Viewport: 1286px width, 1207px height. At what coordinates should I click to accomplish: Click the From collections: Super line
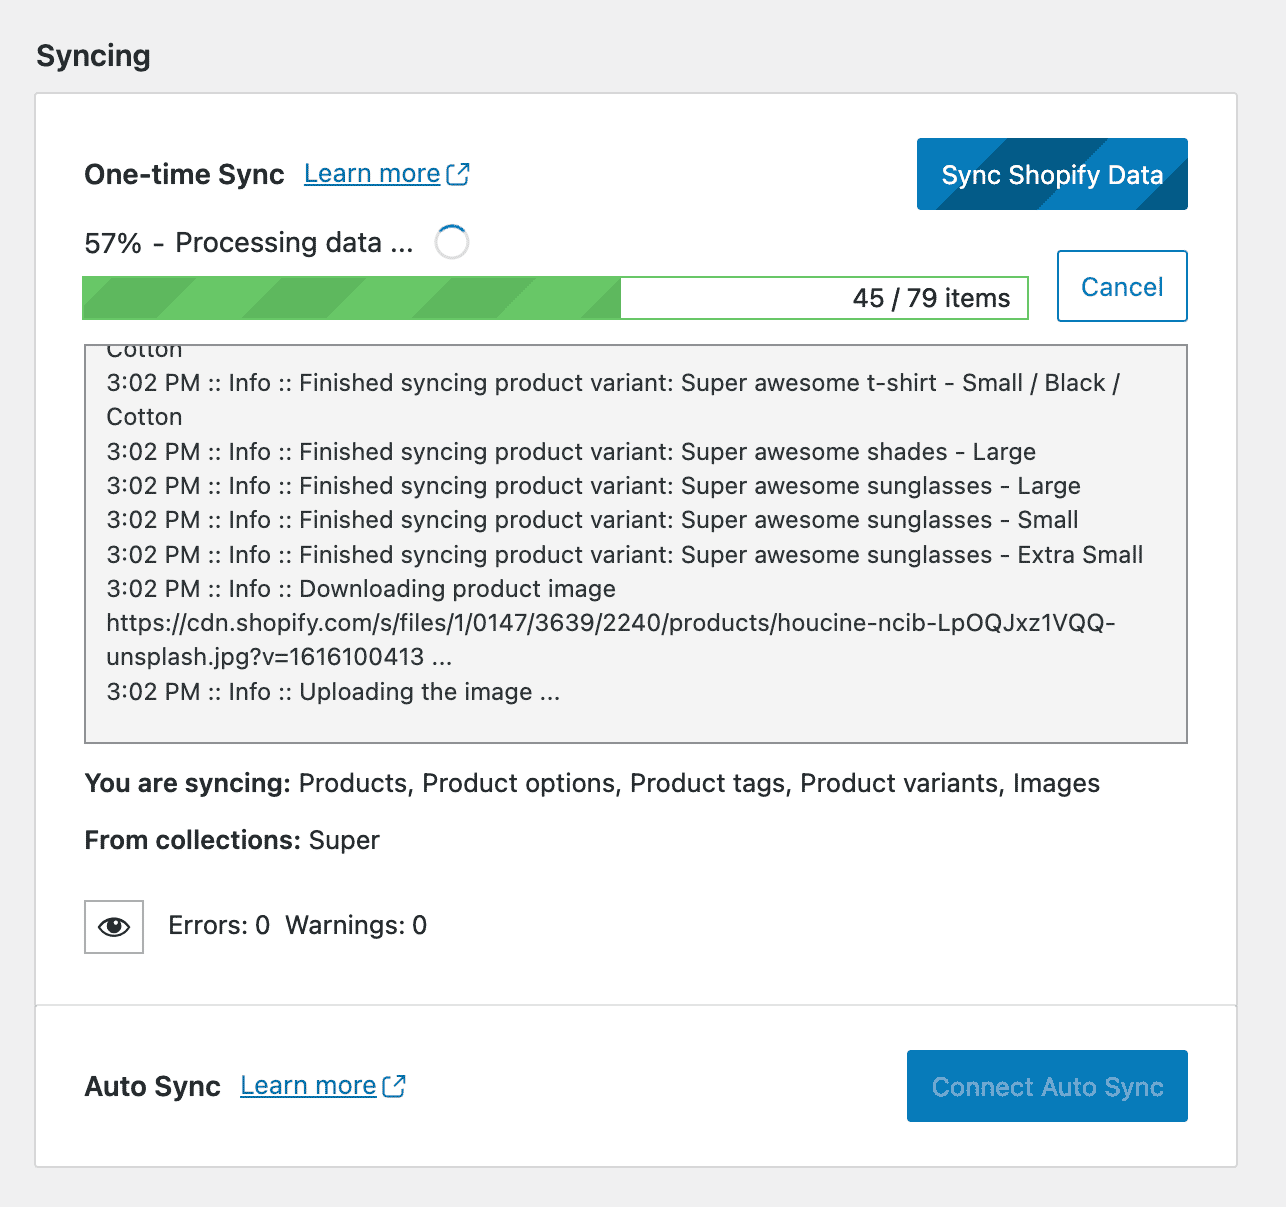[232, 840]
